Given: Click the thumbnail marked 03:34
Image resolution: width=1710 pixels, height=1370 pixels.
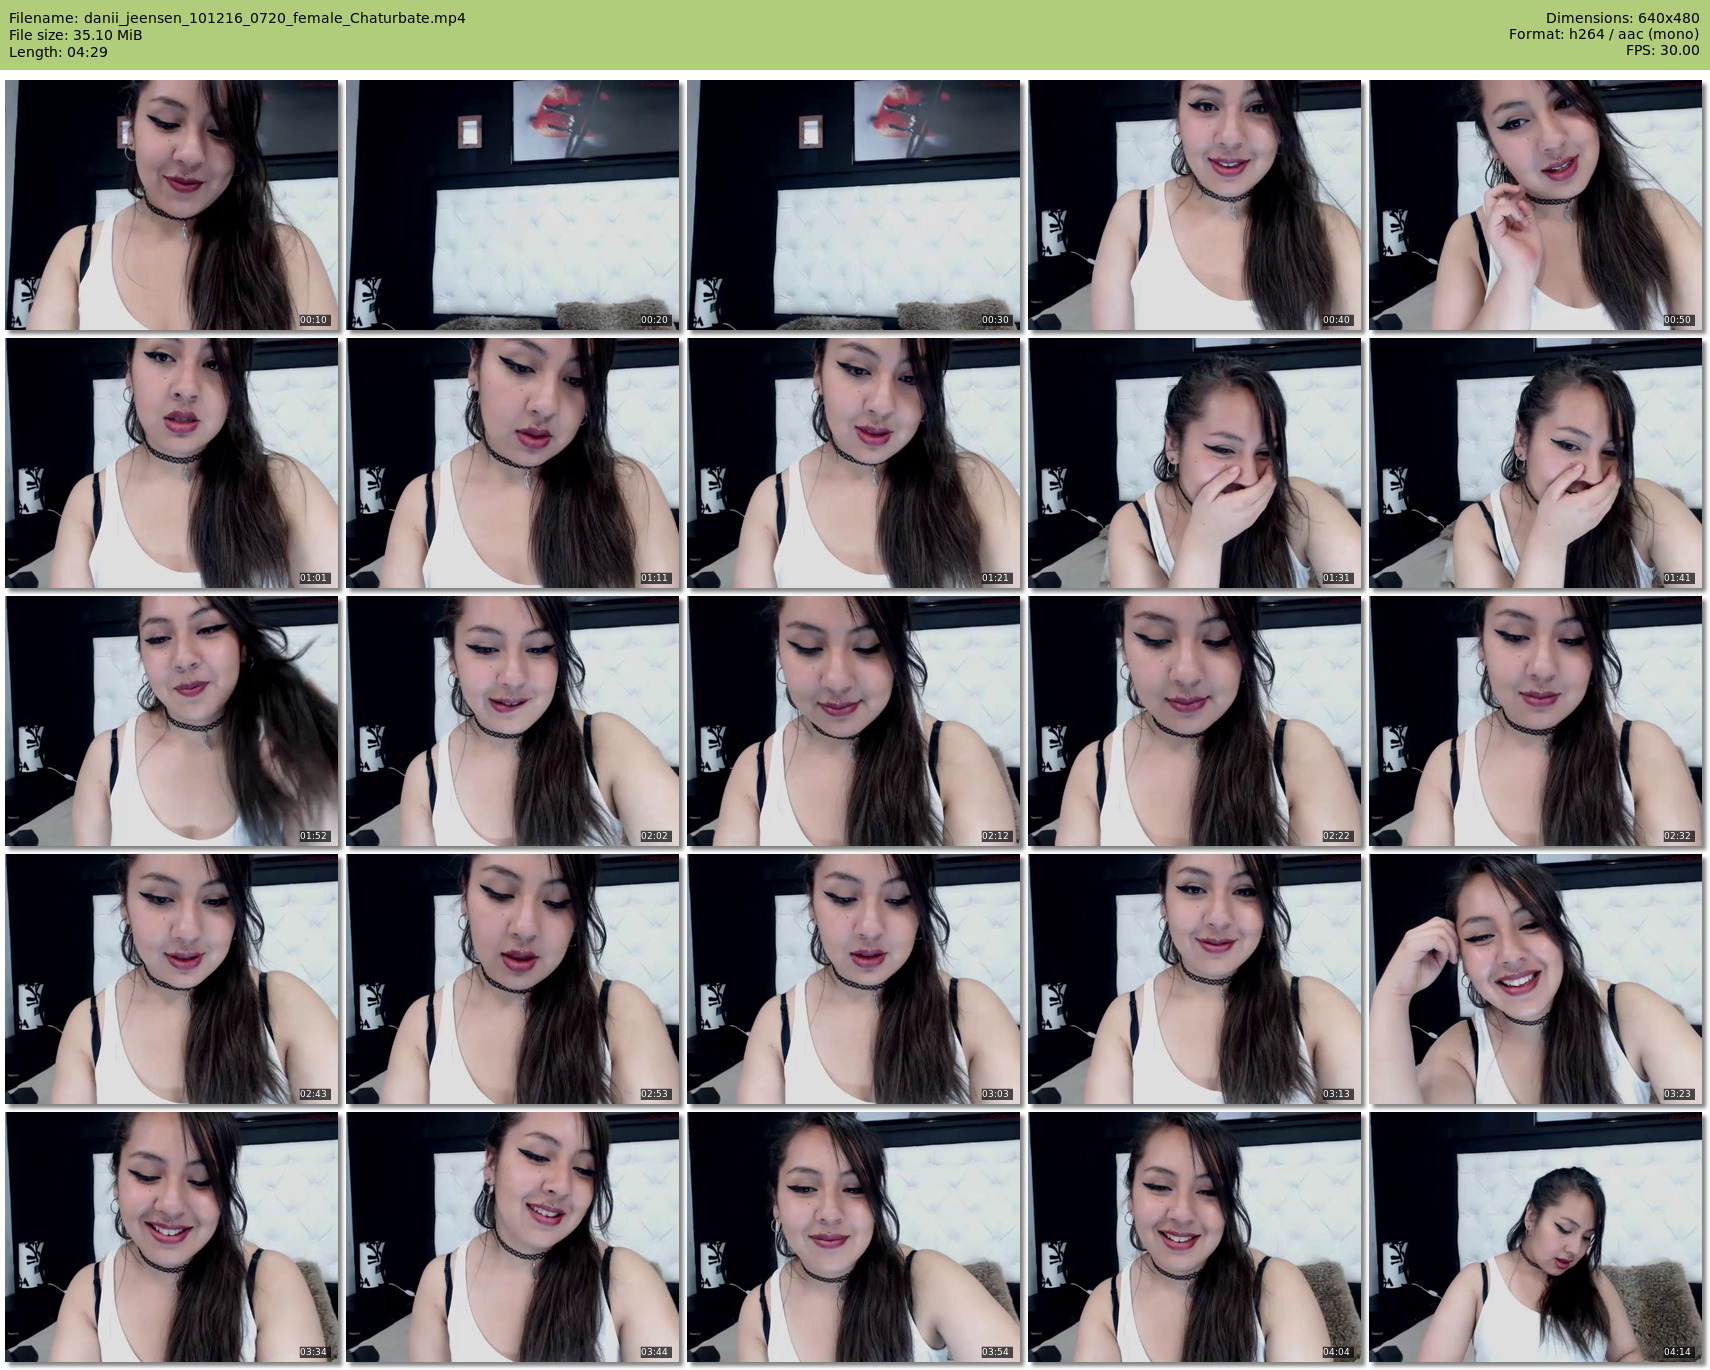Looking at the screenshot, I should click(172, 1237).
